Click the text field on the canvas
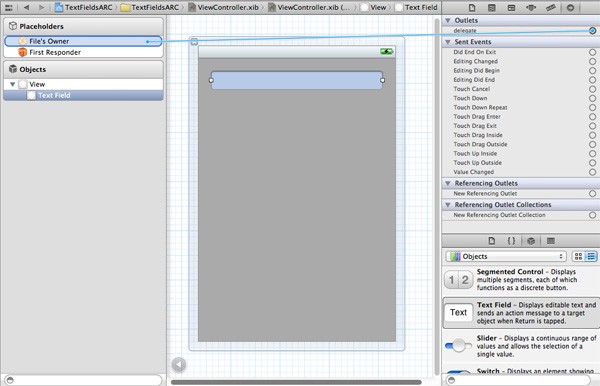The image size is (600, 386). (x=297, y=80)
